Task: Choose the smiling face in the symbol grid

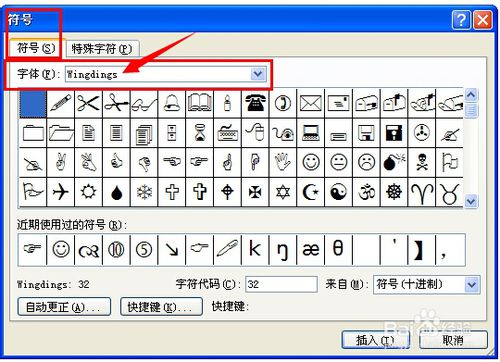Action: click(x=311, y=163)
